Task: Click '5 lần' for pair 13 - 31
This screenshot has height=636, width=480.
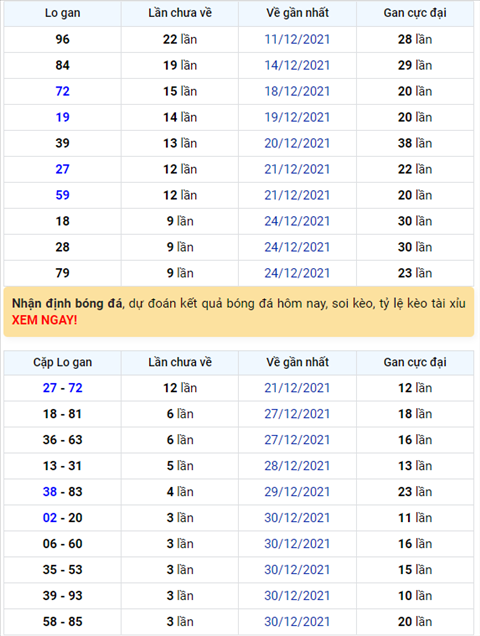Action: click(x=180, y=466)
